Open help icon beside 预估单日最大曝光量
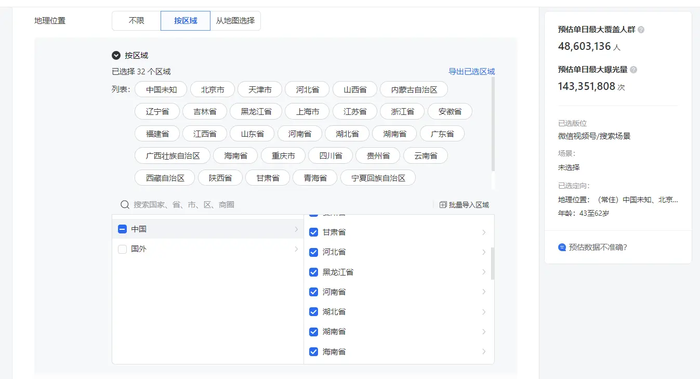Screen dimensions: 700x379 pyautogui.click(x=633, y=70)
